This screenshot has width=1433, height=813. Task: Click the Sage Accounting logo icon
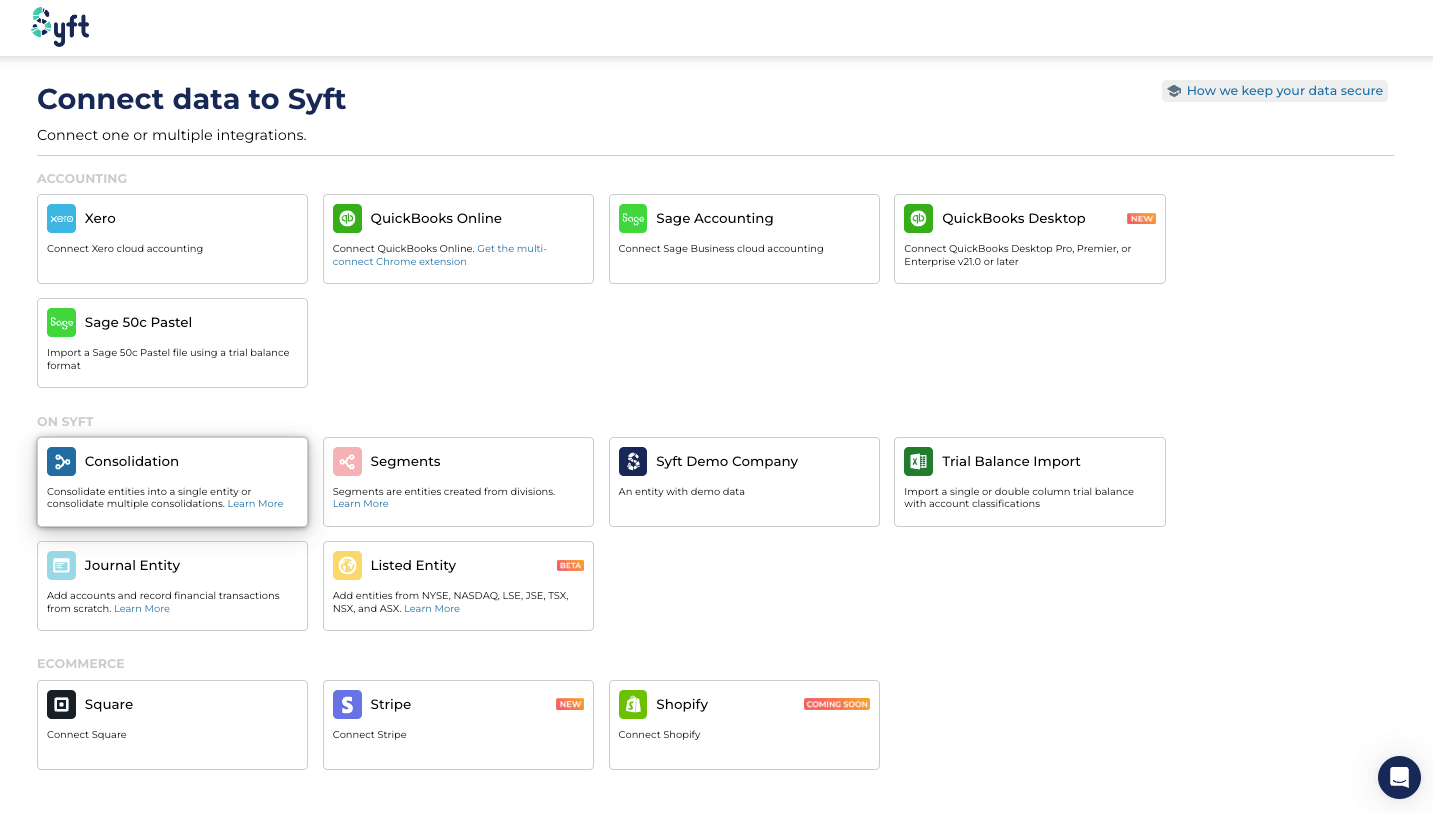[x=633, y=218]
